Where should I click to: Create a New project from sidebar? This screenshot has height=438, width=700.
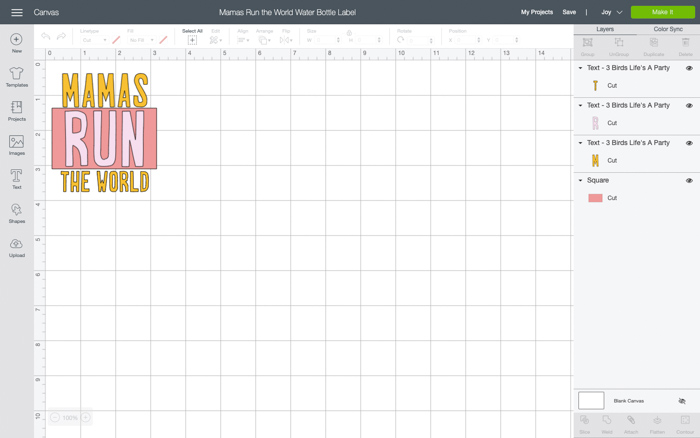17,43
